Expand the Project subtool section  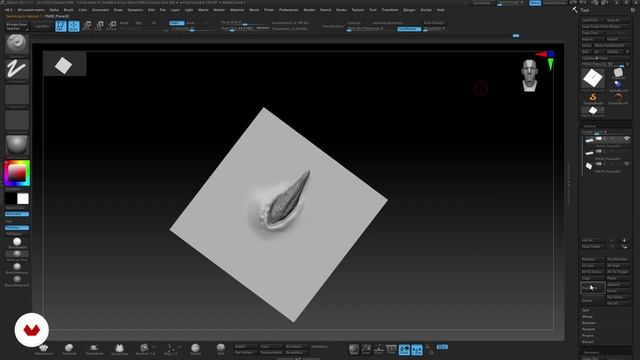(x=588, y=336)
